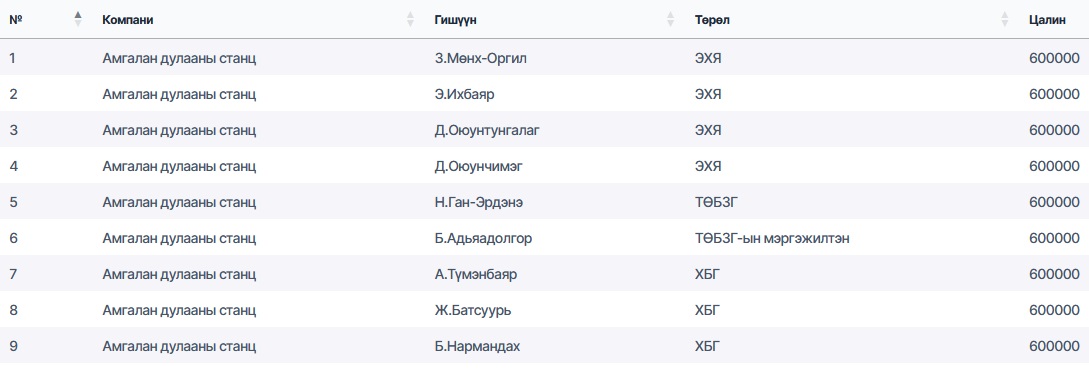Click the ХБГ type in row 9
1089x371 pixels.
(708, 347)
